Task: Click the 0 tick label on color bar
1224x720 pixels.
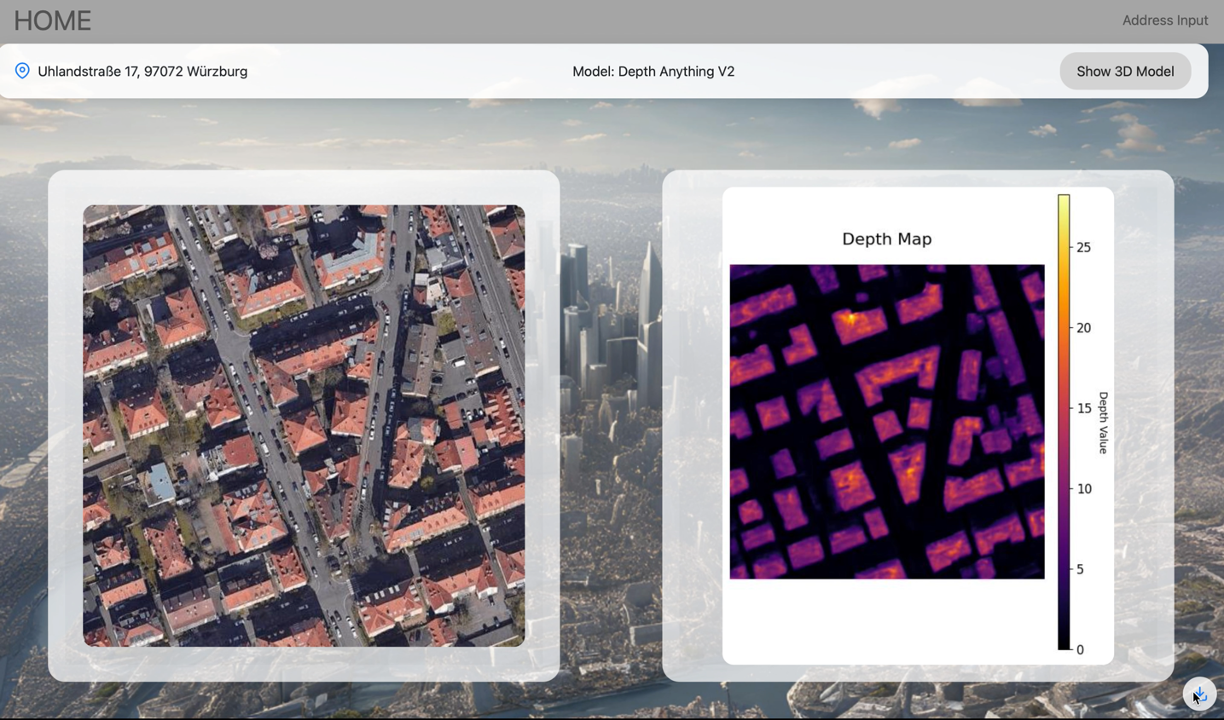Action: point(1080,649)
